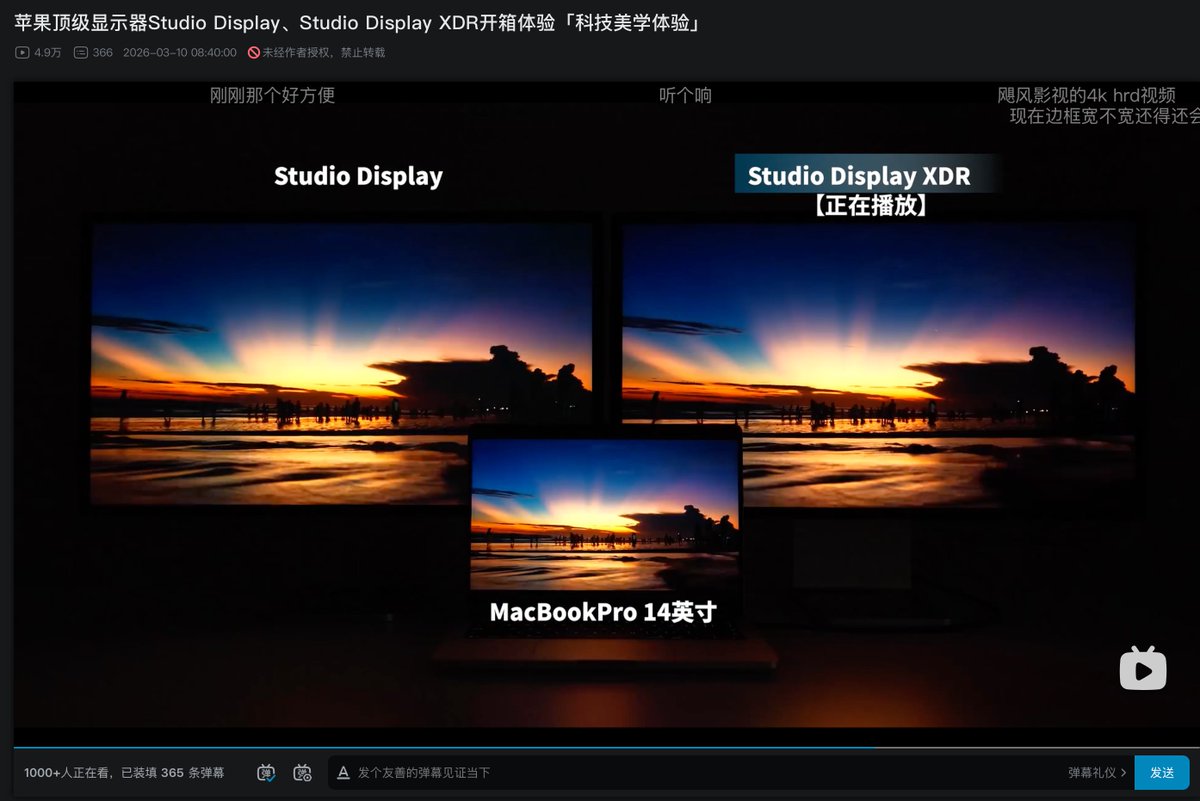The width and height of the screenshot is (1200, 801).
Task: Click the 366 danmaku count in header
Action: tap(102, 52)
